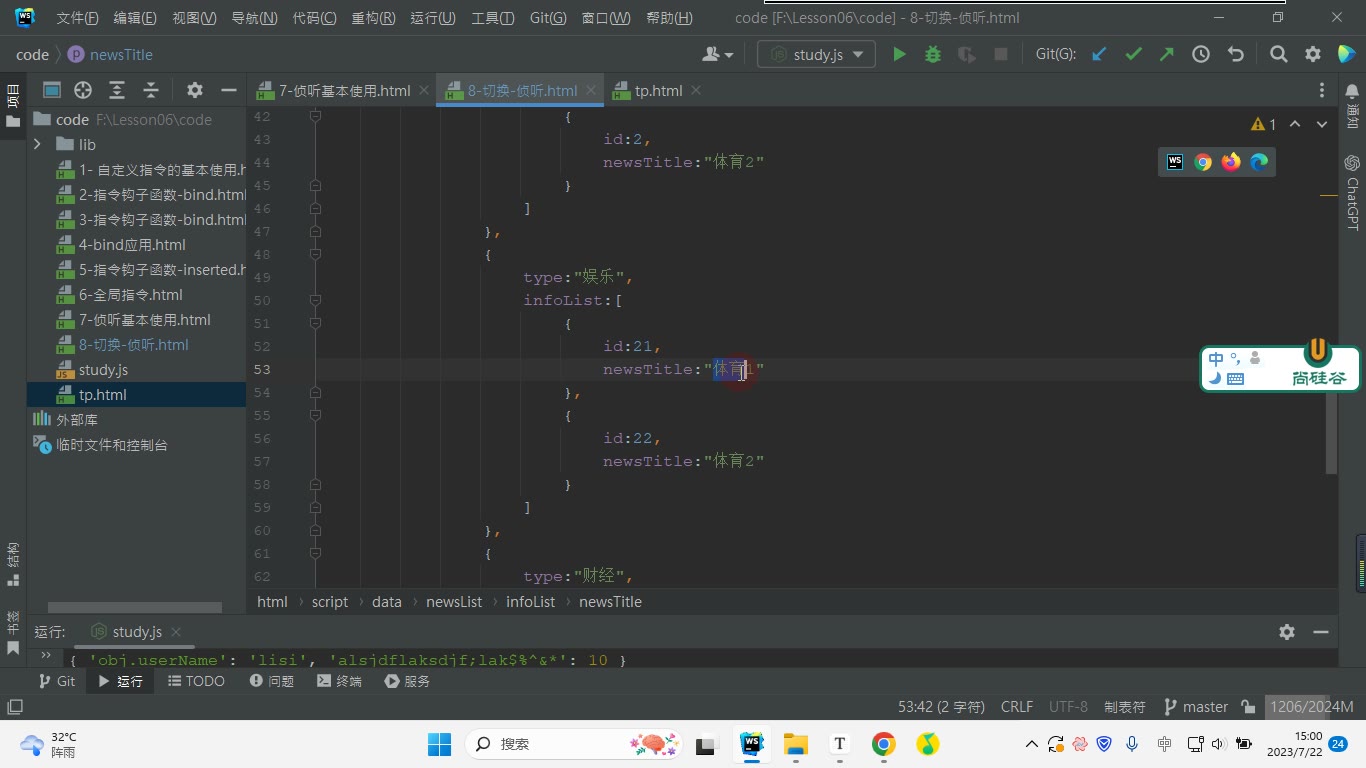This screenshot has width=1366, height=768.
Task: Open the TODO tool window
Action: pos(196,680)
